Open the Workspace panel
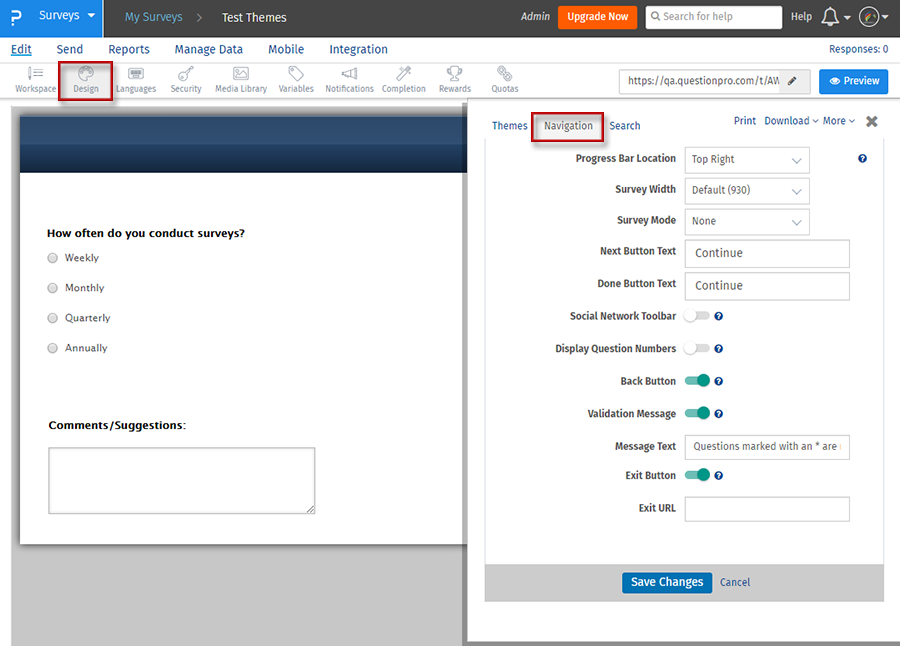 (x=34, y=80)
